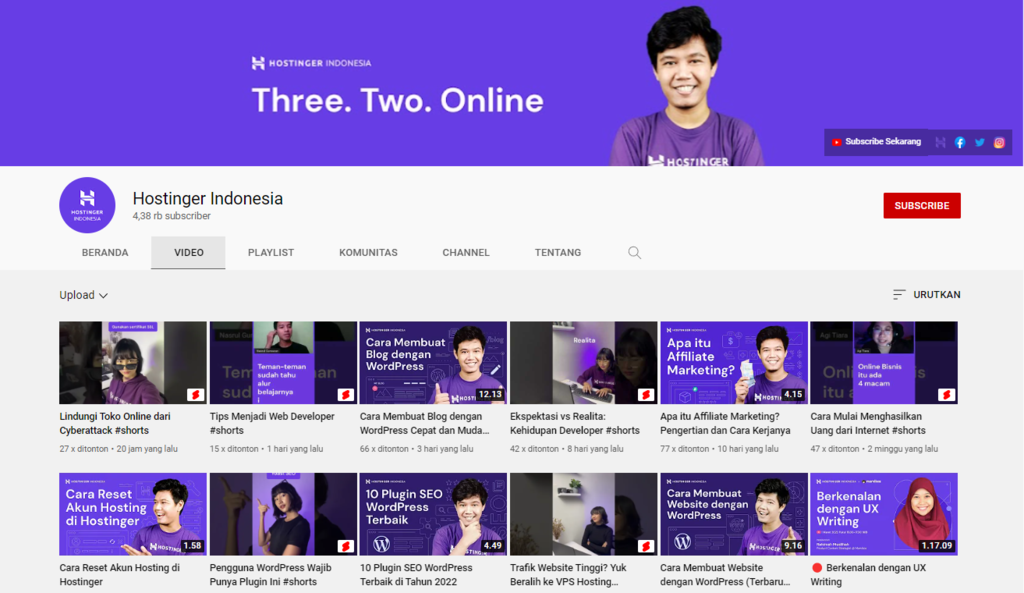This screenshot has width=1024, height=593.
Task: Click the Subscribe Sekarang banner button
Action: pos(877,142)
